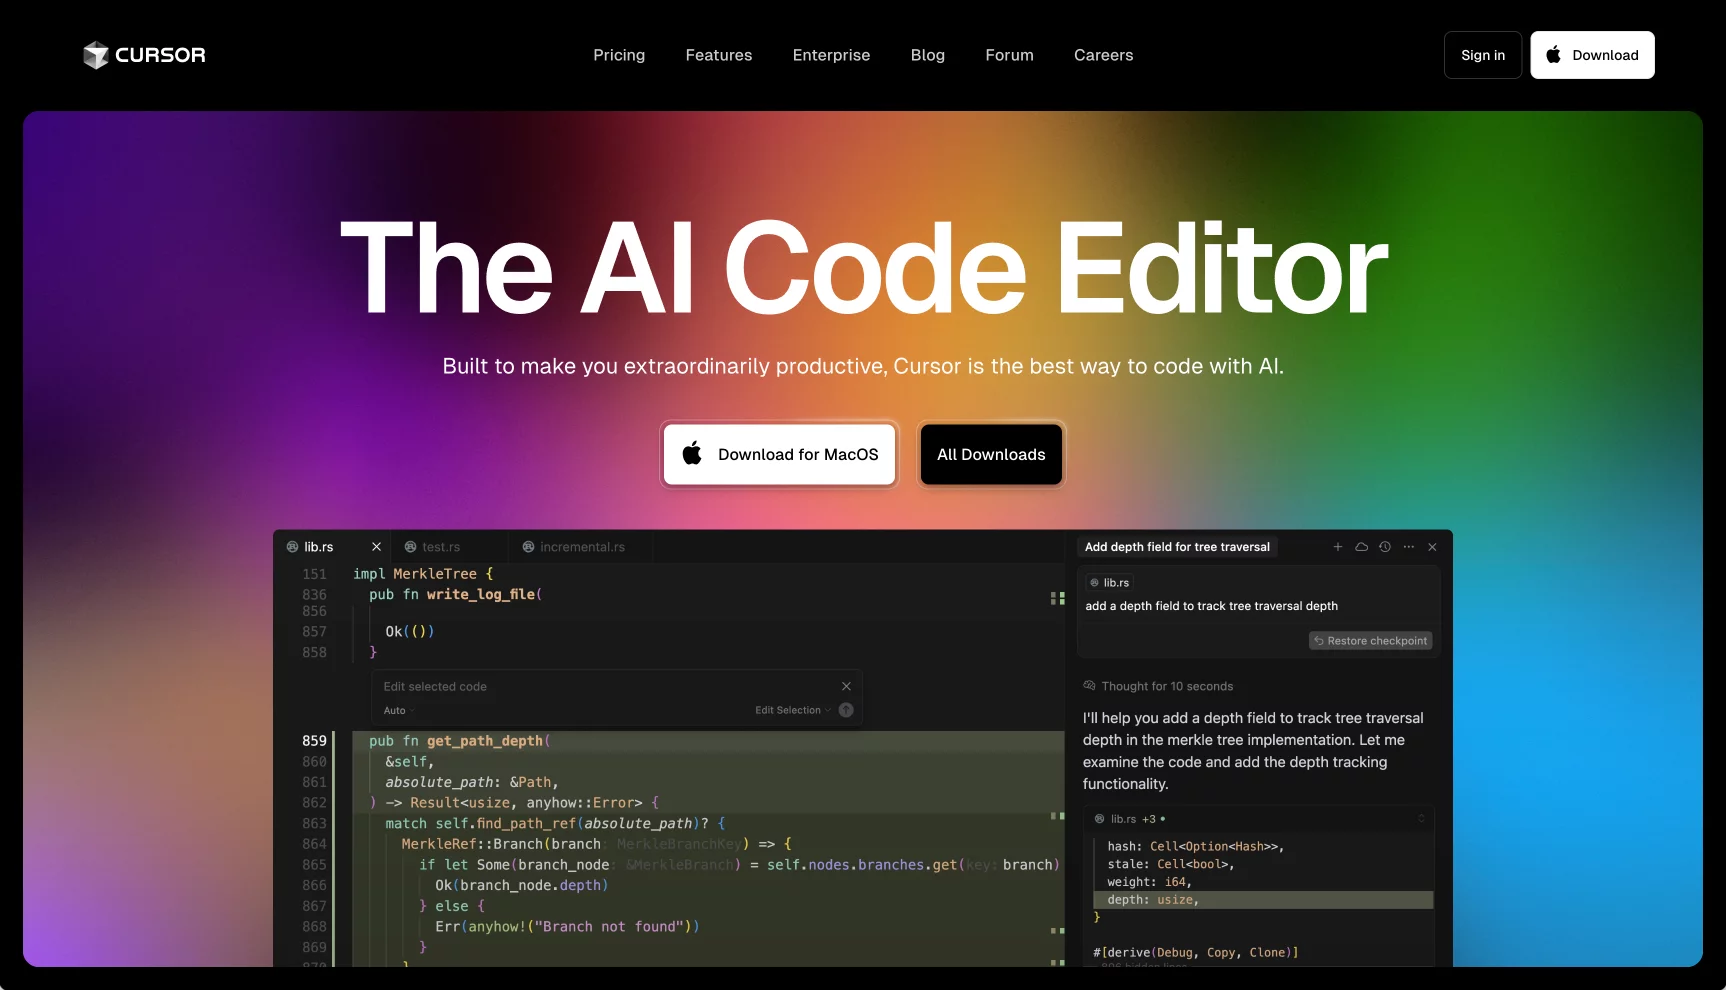Open the All Downloads button
1726x990 pixels.
point(991,454)
